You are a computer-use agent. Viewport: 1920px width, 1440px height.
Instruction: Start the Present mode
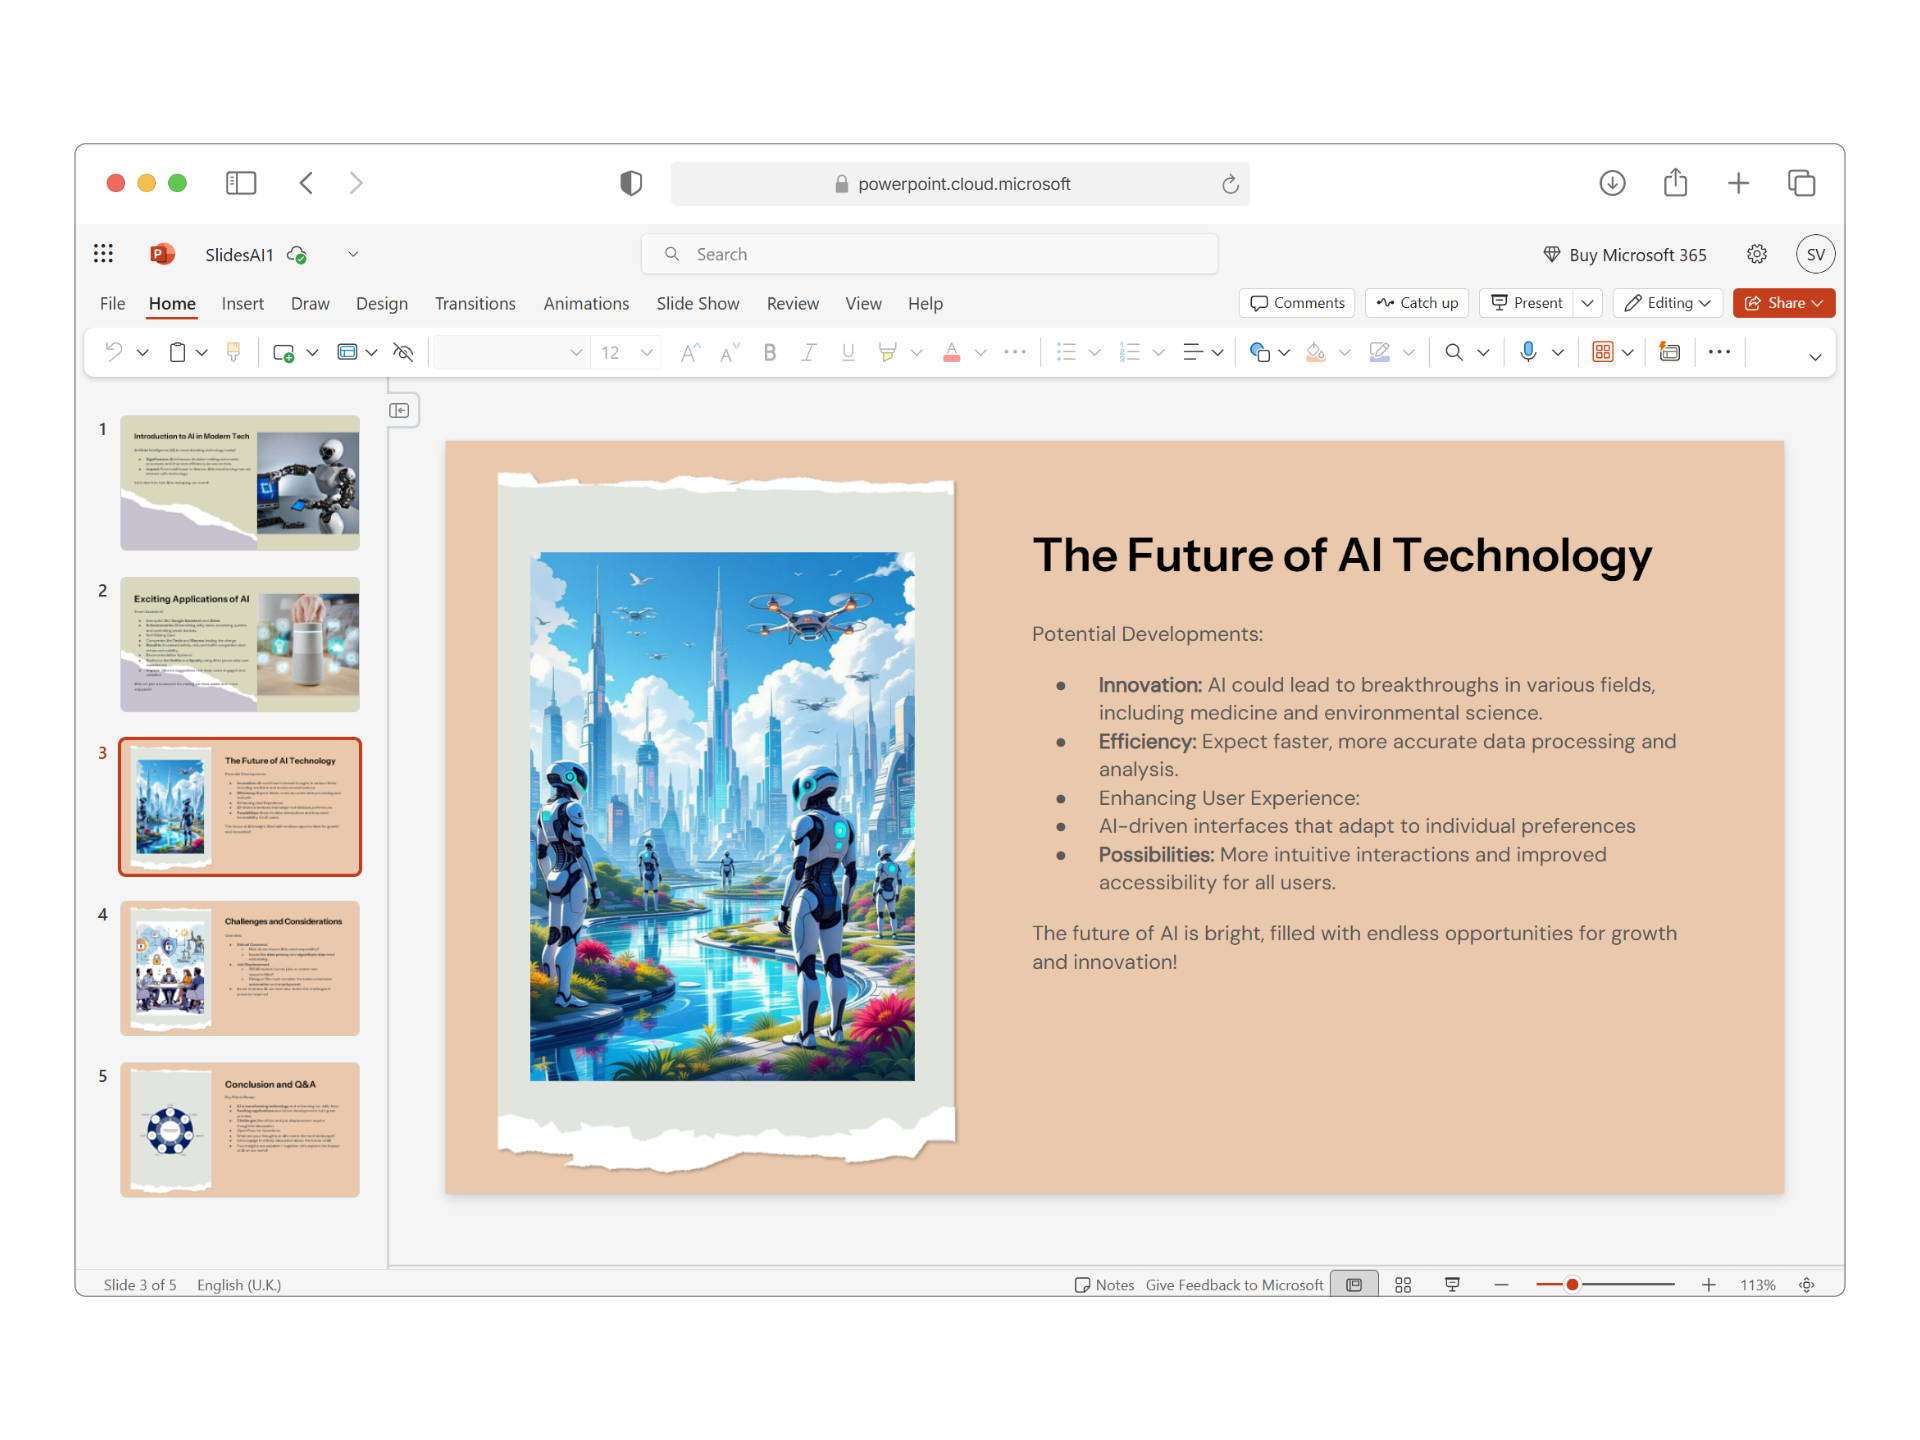[1528, 303]
